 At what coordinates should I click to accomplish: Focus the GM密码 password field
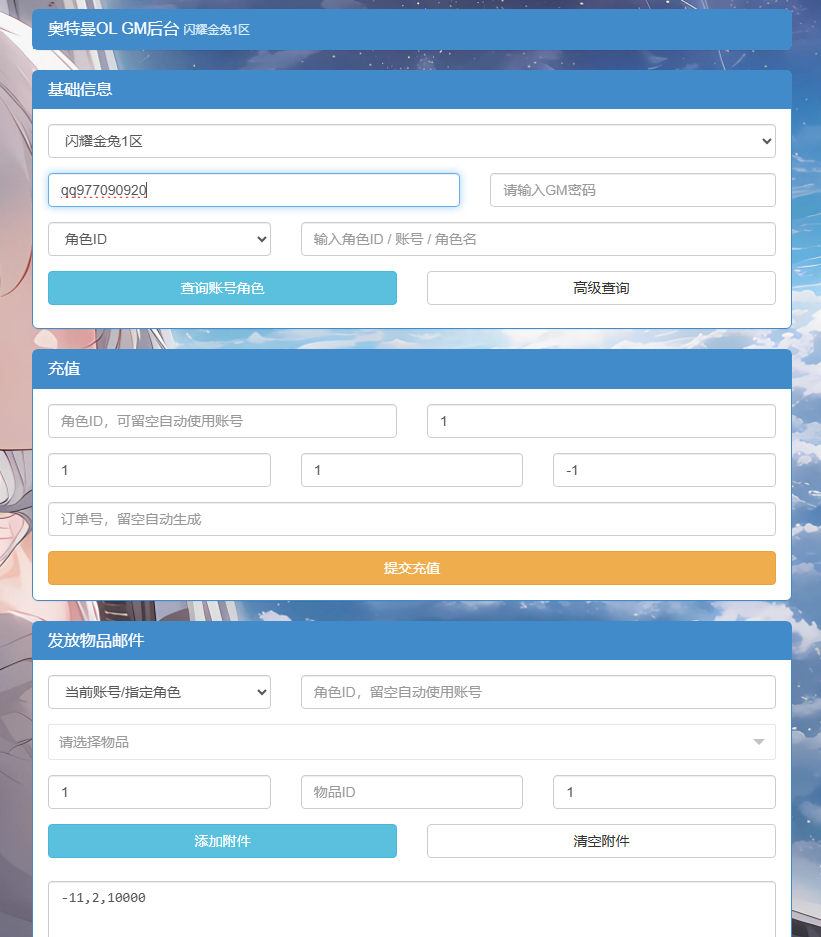(x=633, y=190)
